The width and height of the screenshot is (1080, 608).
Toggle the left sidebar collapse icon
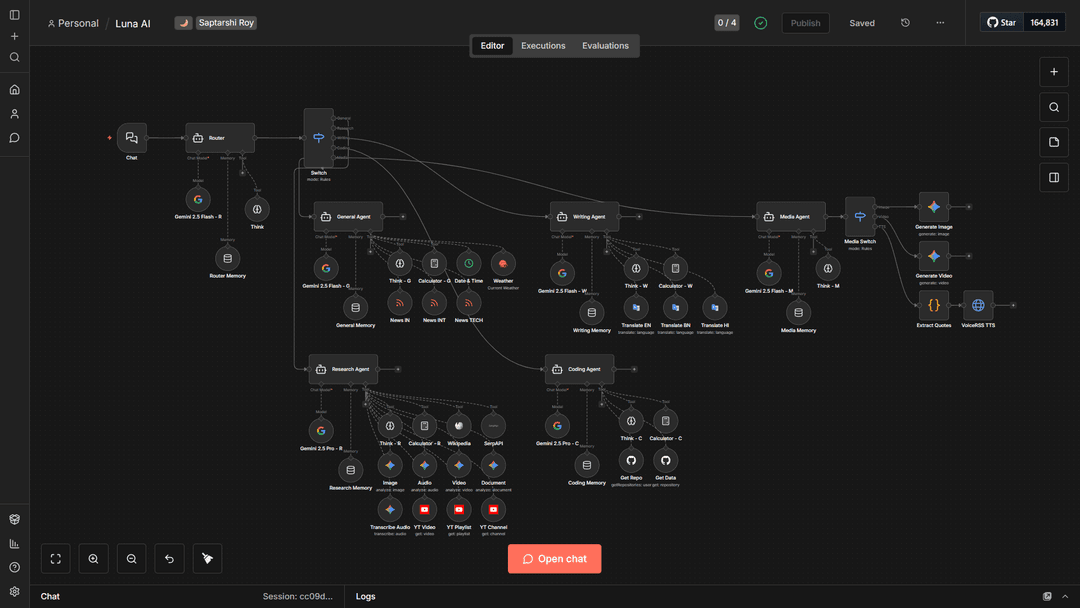(14, 15)
